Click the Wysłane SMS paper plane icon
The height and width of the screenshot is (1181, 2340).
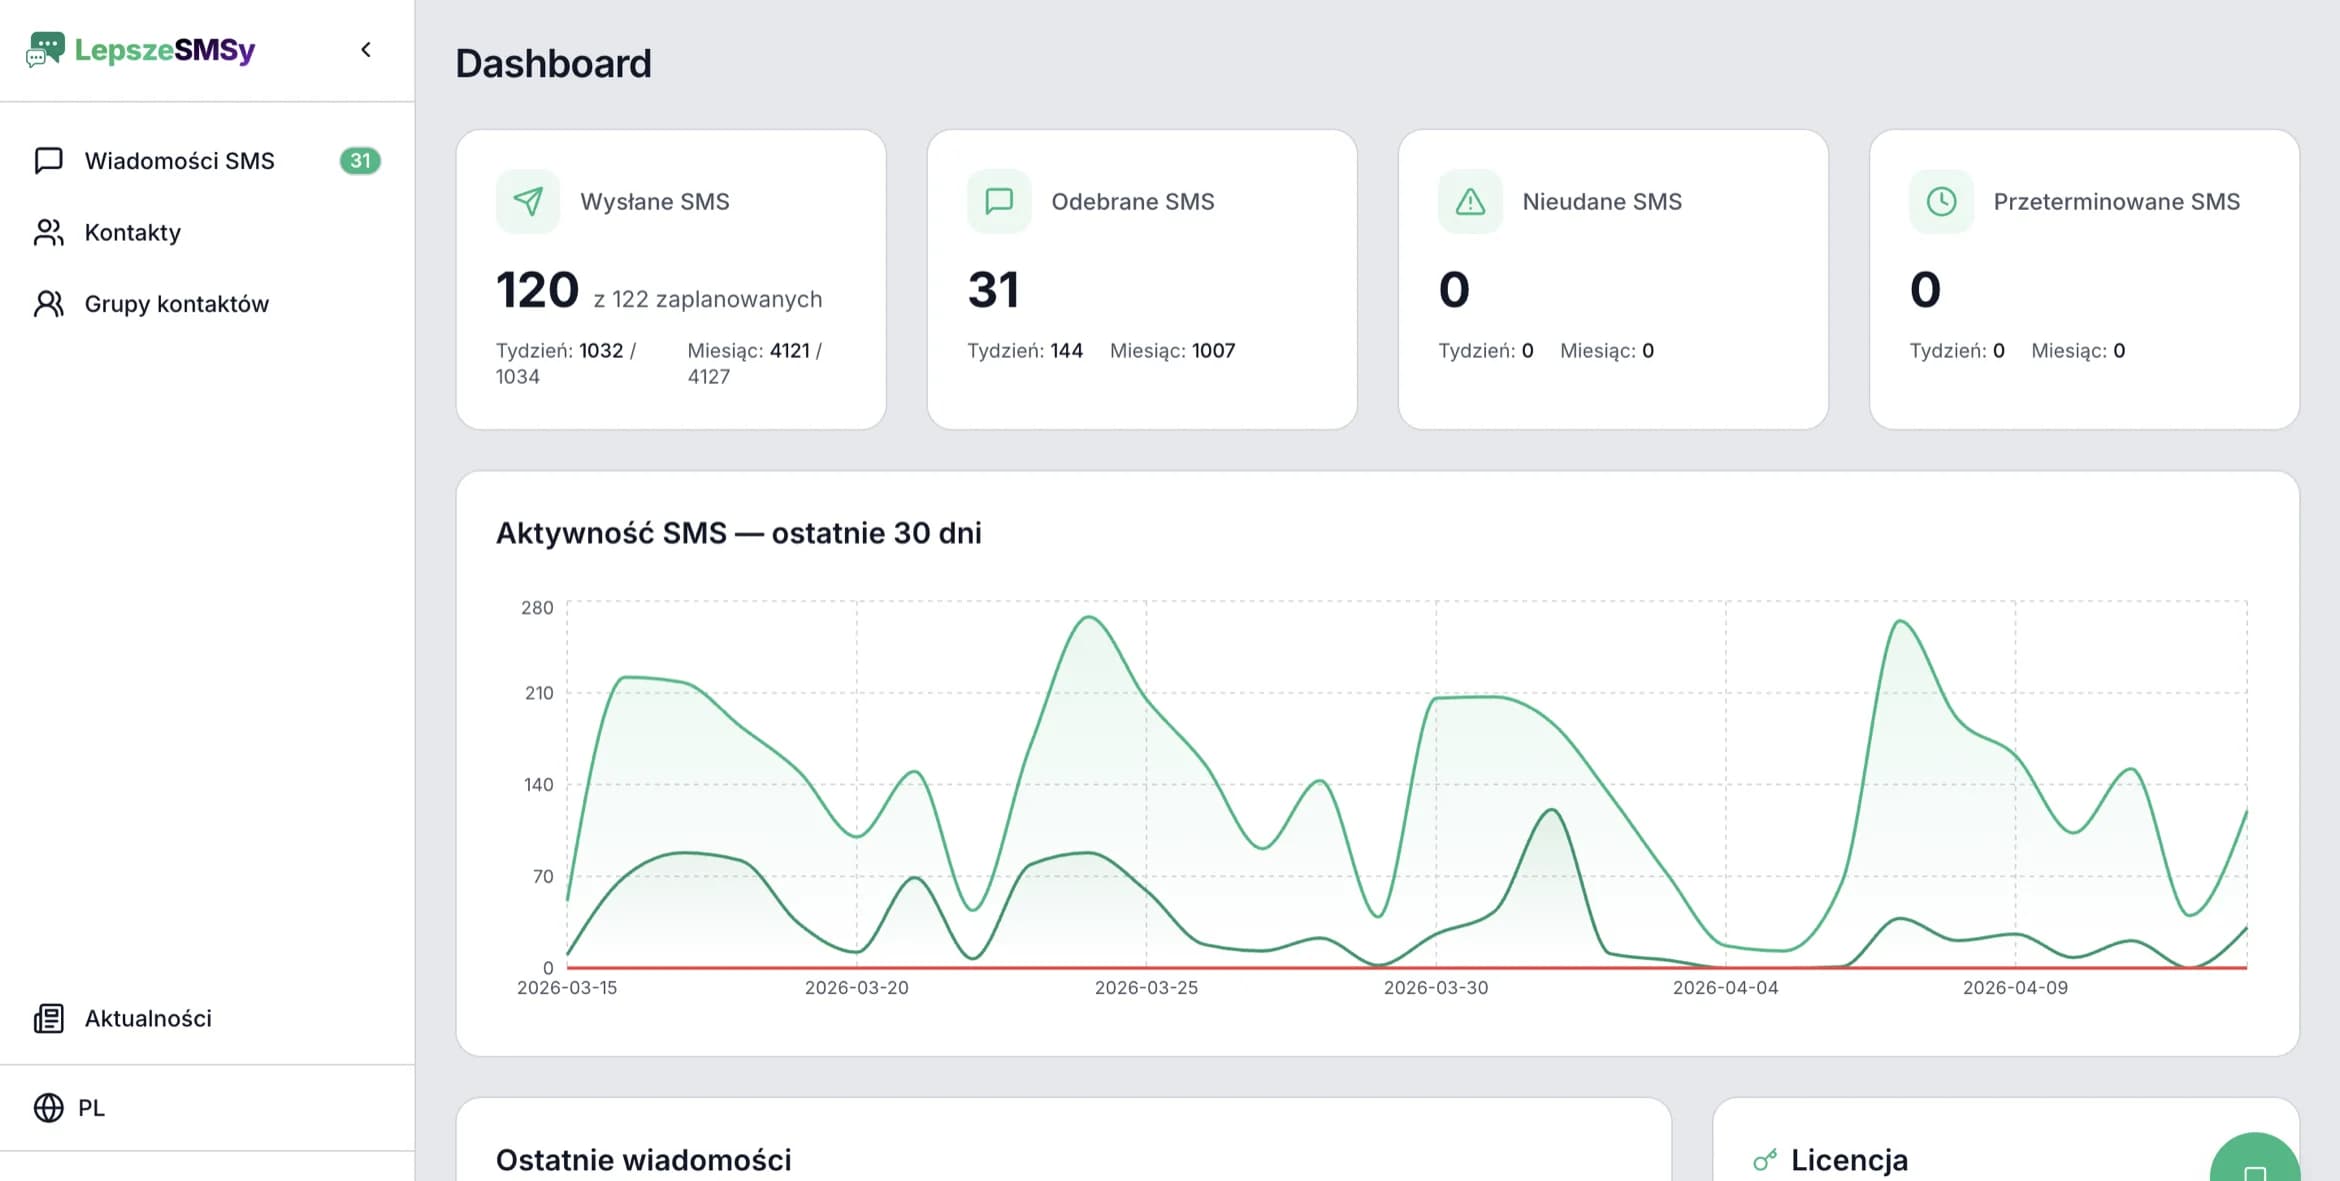tap(528, 201)
